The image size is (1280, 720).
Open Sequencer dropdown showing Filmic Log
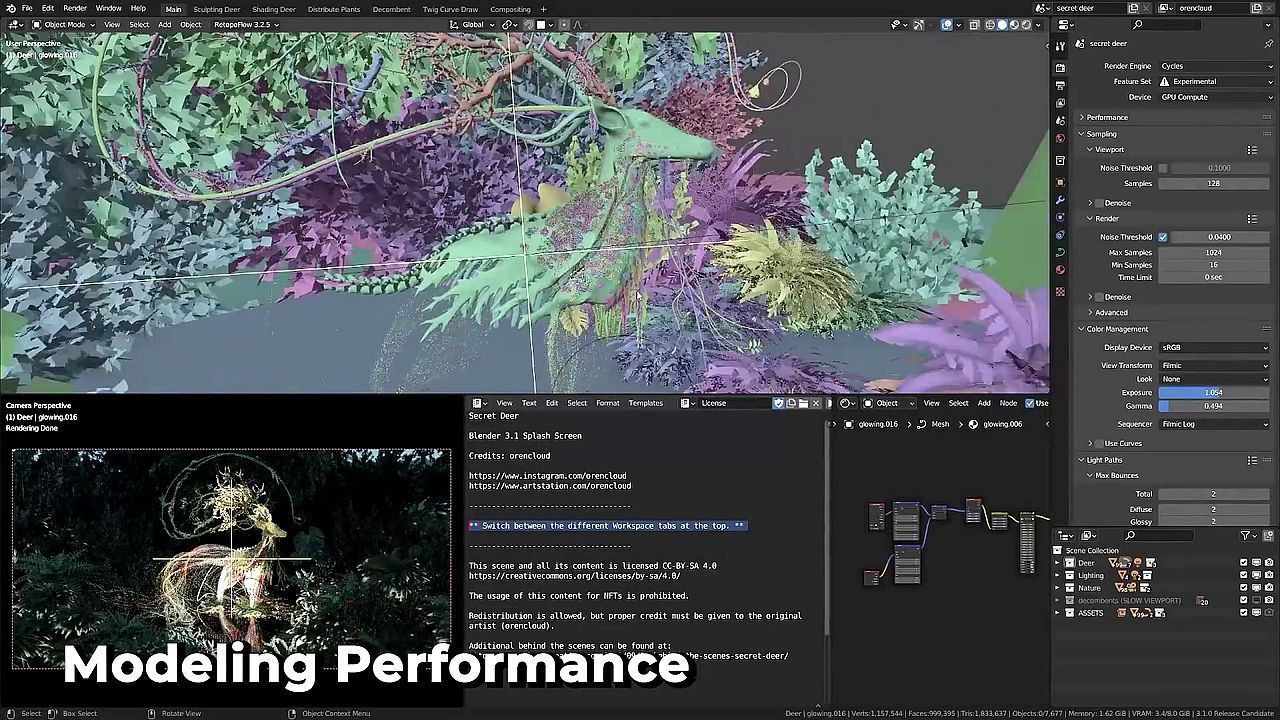1214,424
